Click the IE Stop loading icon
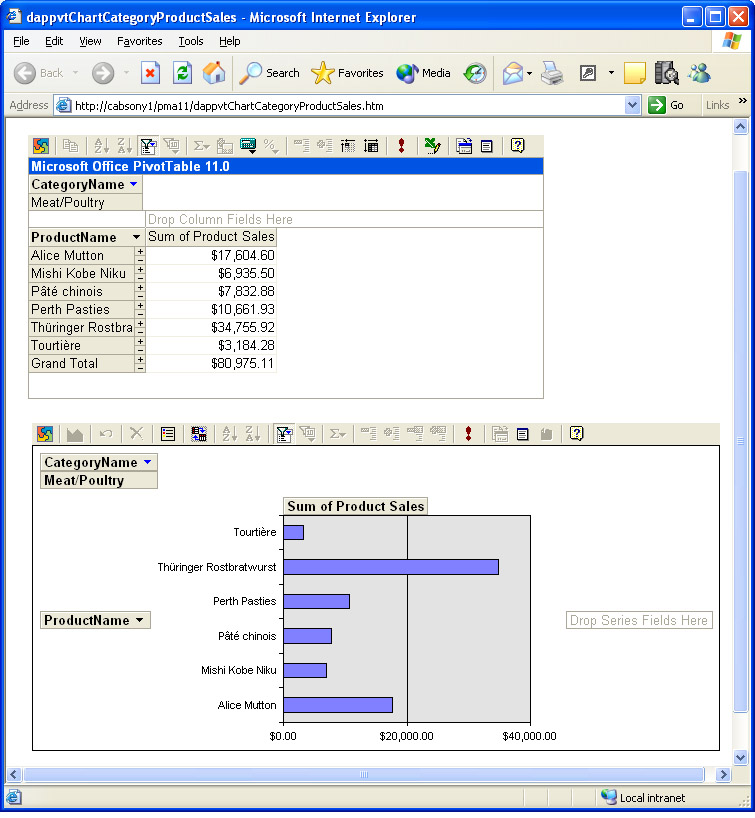The height and width of the screenshot is (818, 755). [x=150, y=73]
